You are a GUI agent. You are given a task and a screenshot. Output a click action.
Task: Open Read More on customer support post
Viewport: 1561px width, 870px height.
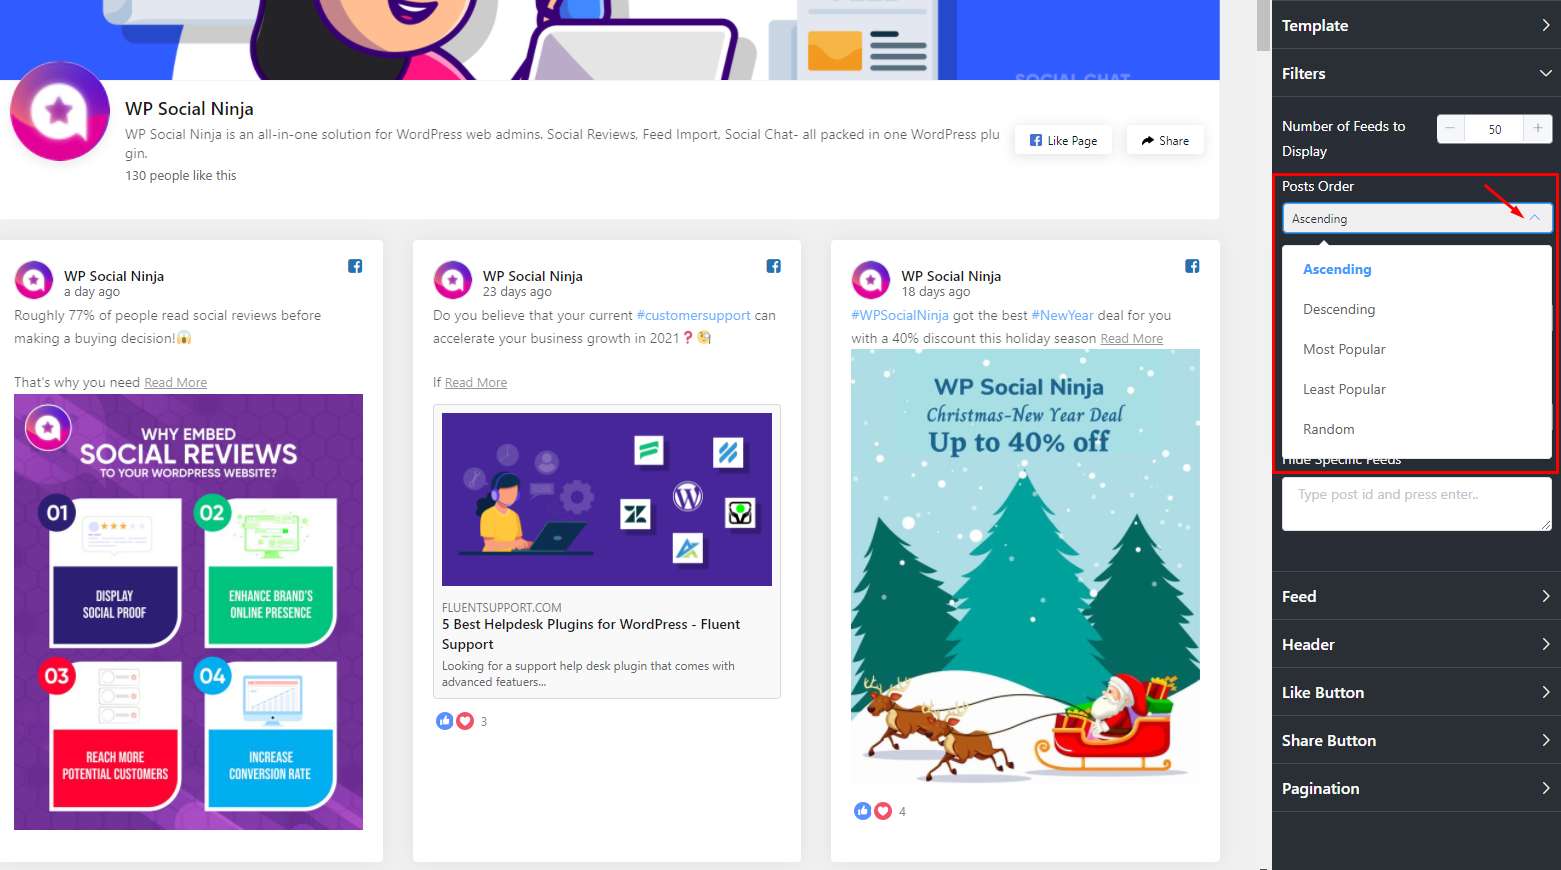click(476, 382)
